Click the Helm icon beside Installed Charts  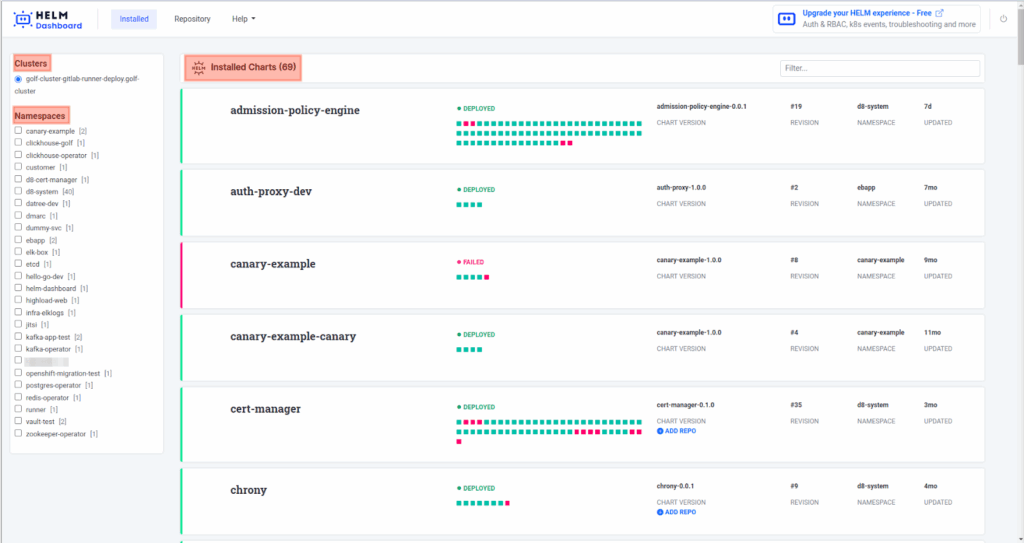click(198, 67)
